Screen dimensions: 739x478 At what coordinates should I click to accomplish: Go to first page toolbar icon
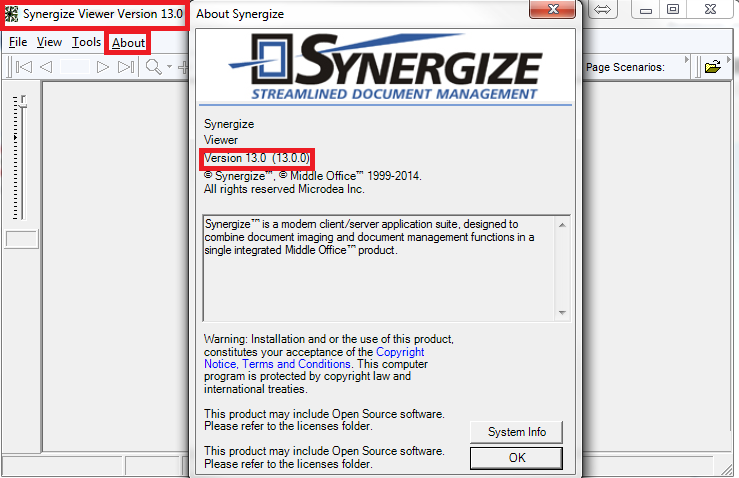click(x=24, y=67)
